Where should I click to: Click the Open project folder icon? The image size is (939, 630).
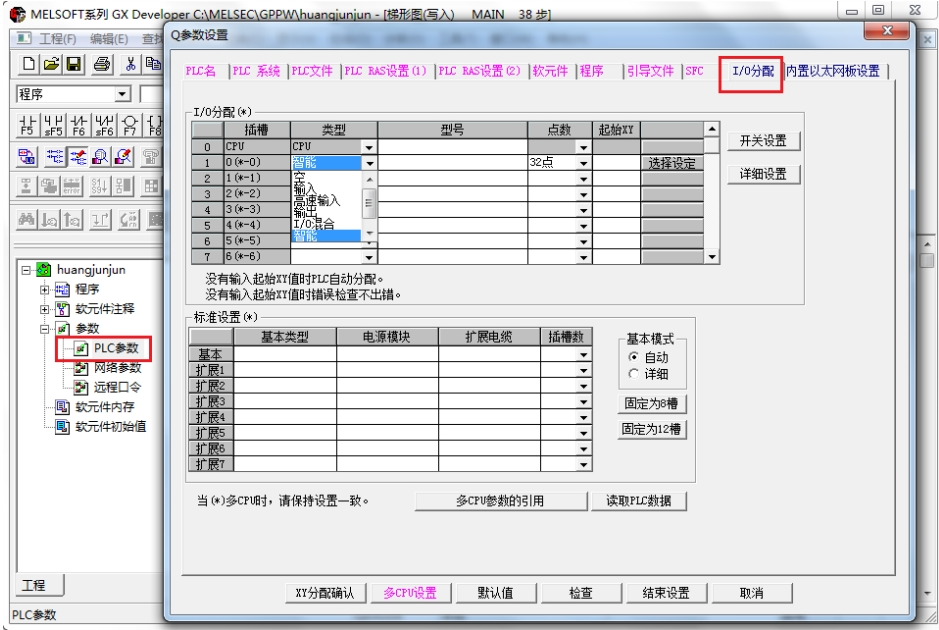pos(52,64)
